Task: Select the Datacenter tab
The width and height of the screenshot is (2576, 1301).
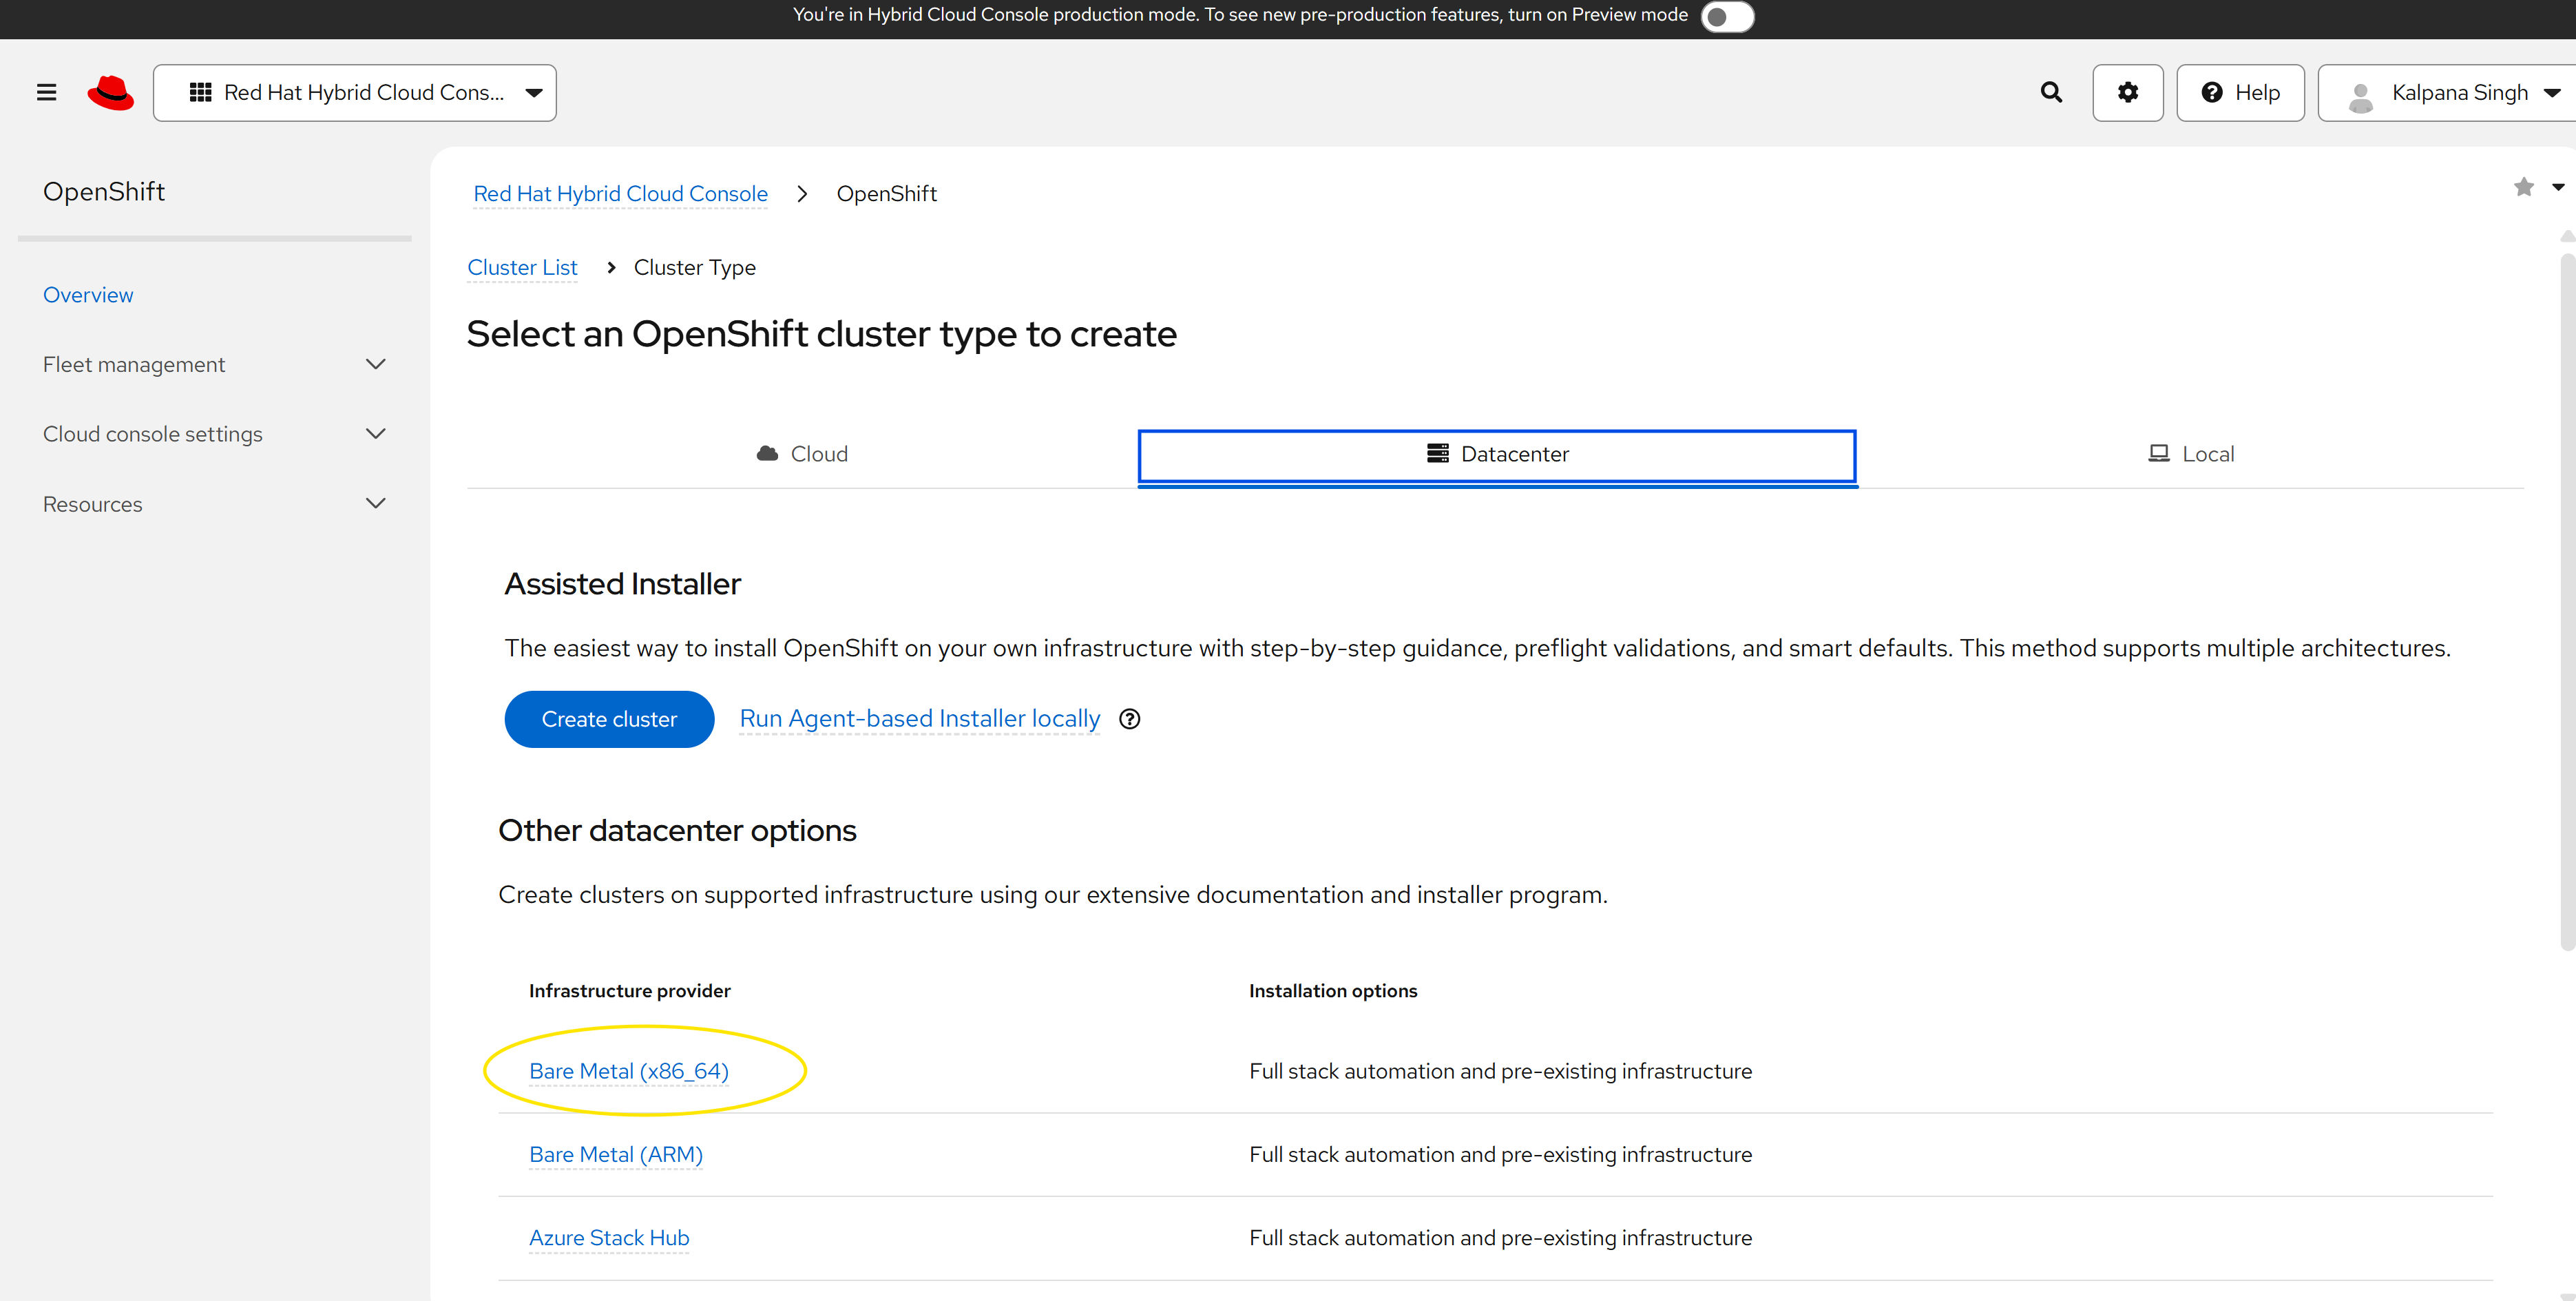Action: [1497, 456]
